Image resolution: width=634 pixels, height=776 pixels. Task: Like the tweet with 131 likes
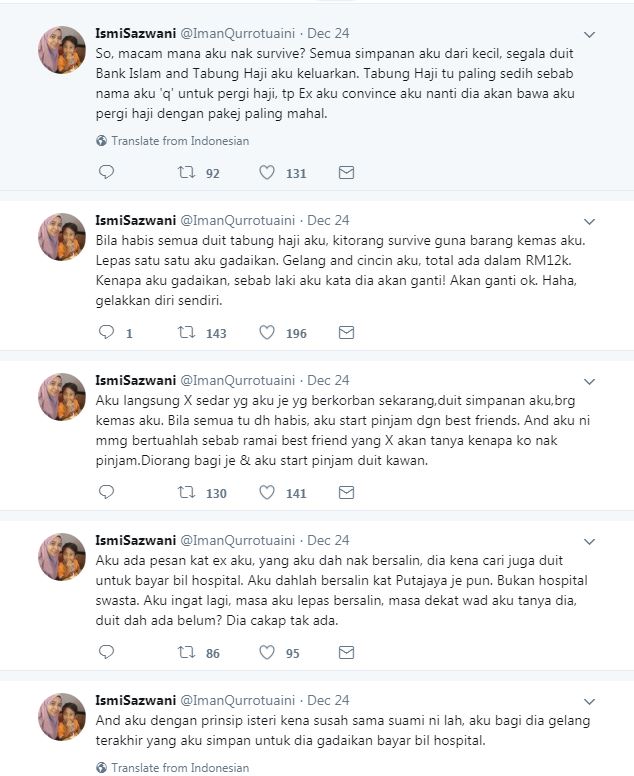267,173
